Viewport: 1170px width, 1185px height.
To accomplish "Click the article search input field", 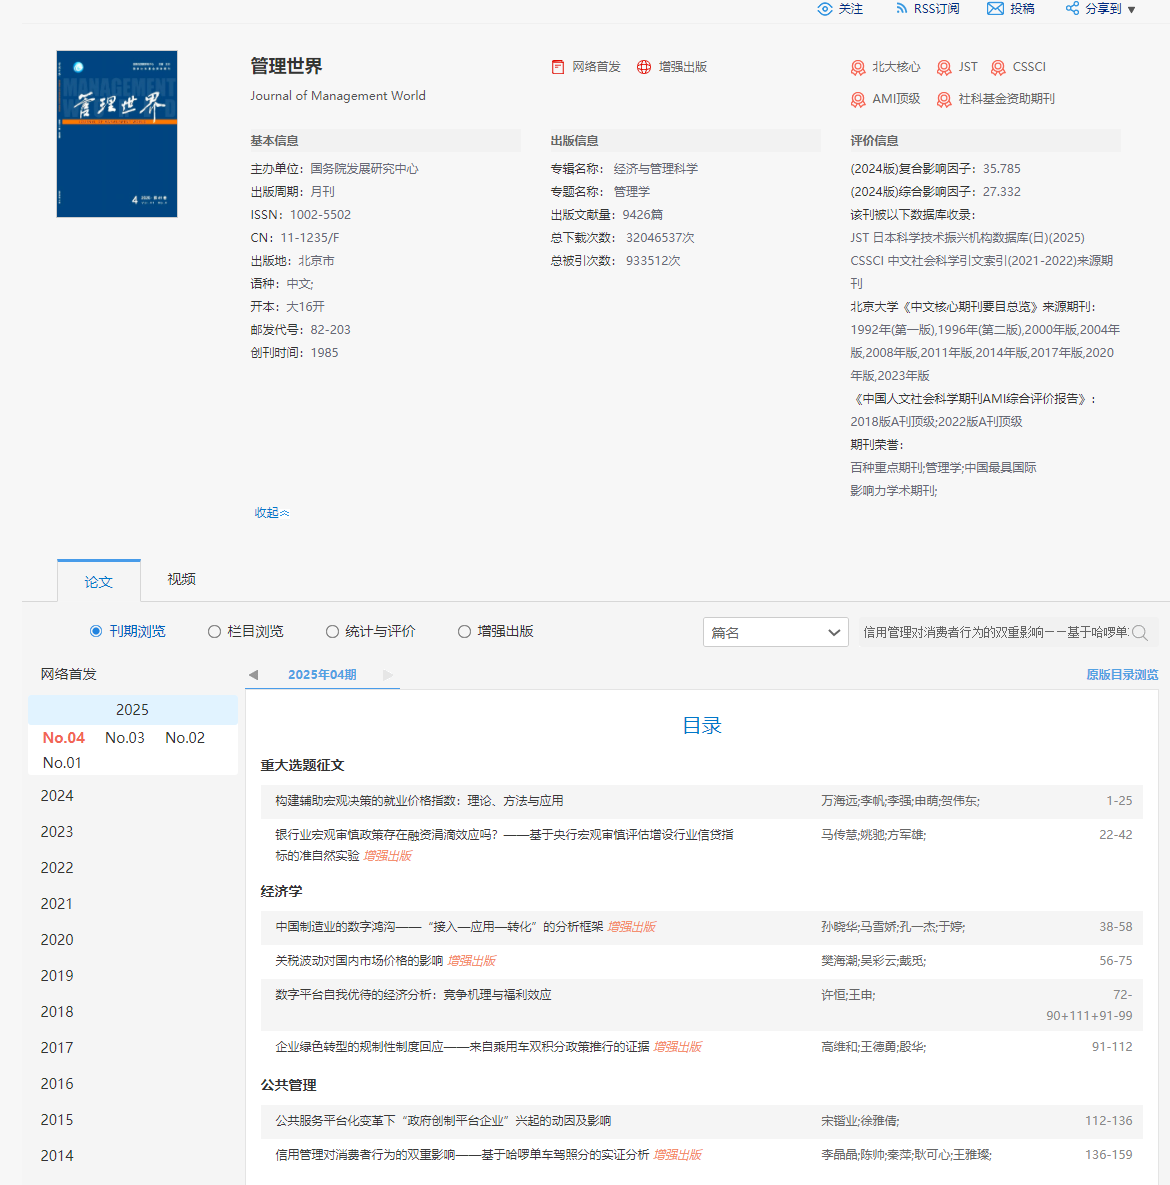I will point(995,633).
